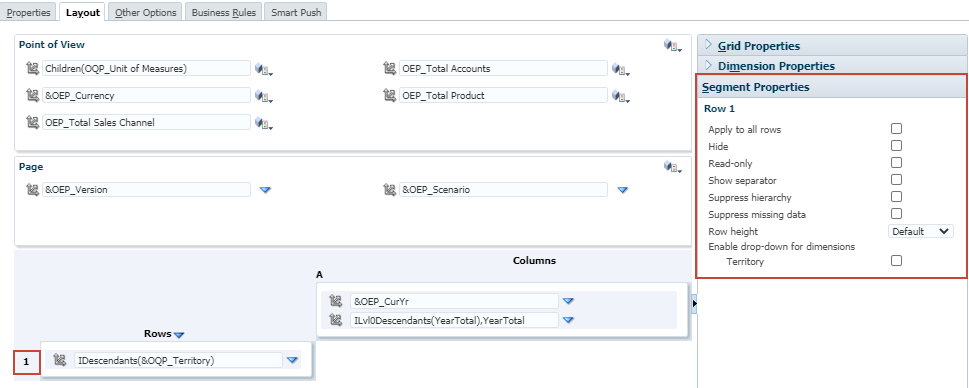Open the Business Rules tab
The width and height of the screenshot is (969, 388).
(x=224, y=12)
